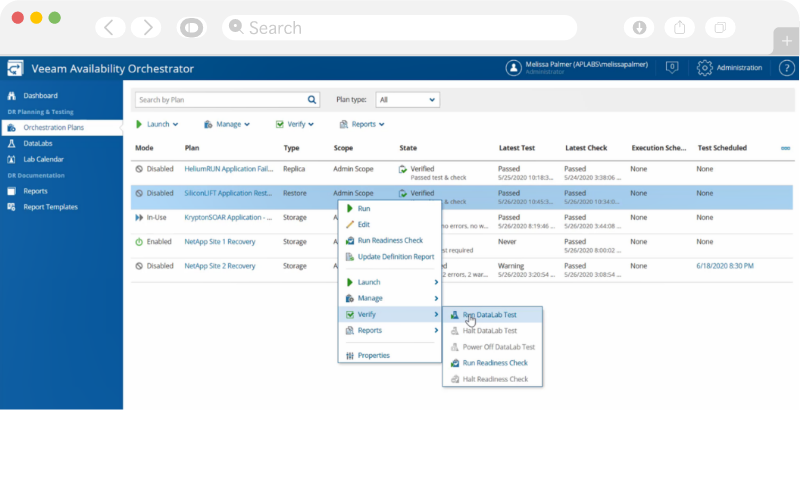Select Run Readiness Check in Verify submenu

pos(492,363)
